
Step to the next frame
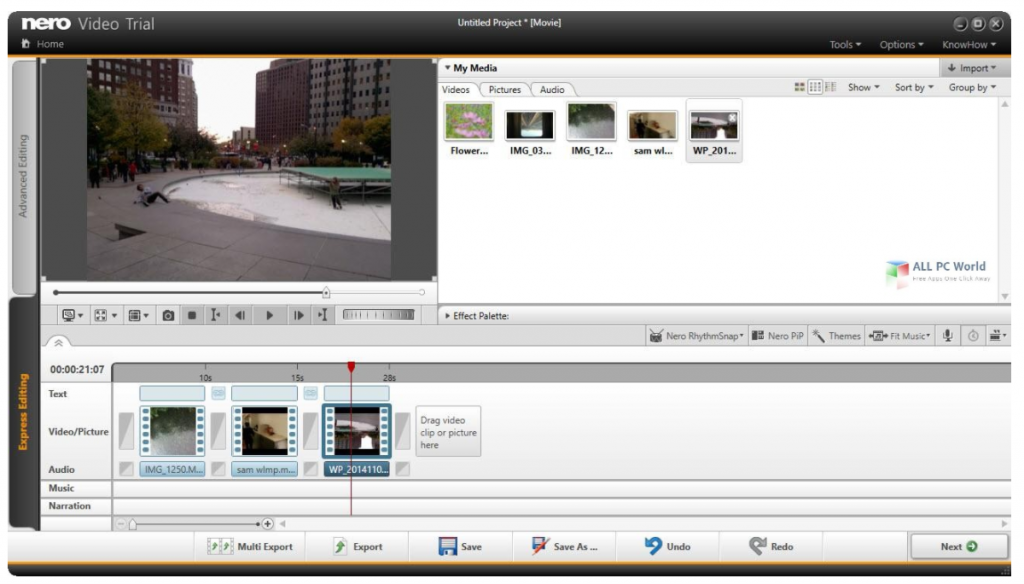(x=298, y=316)
